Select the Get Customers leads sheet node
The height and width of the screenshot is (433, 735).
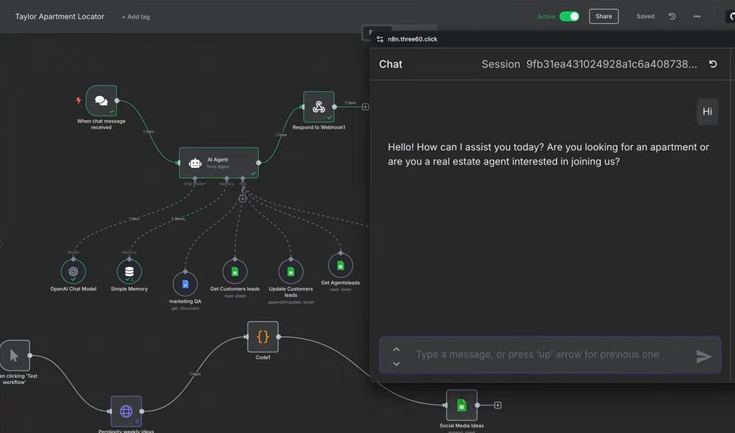(x=235, y=271)
